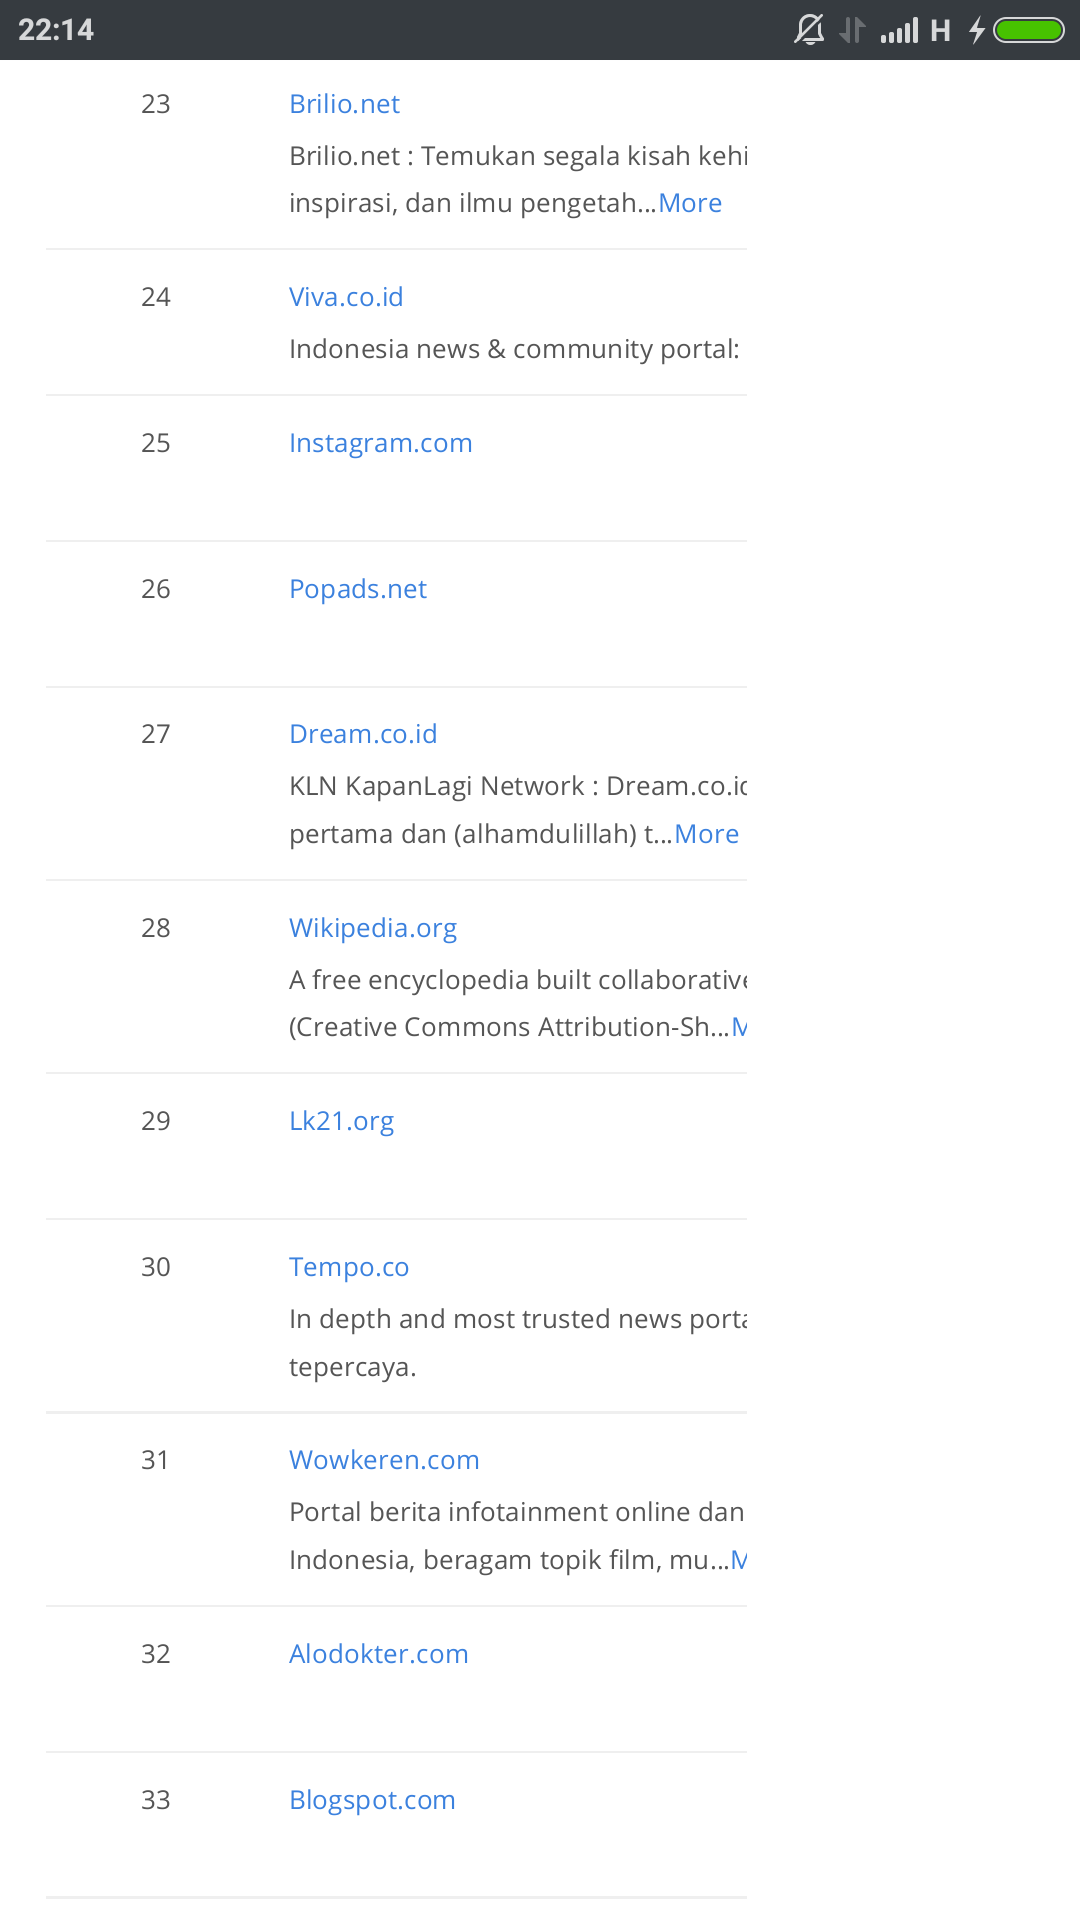The image size is (1080, 1920).
Task: Open the Lk21.org link
Action: pos(342,1121)
